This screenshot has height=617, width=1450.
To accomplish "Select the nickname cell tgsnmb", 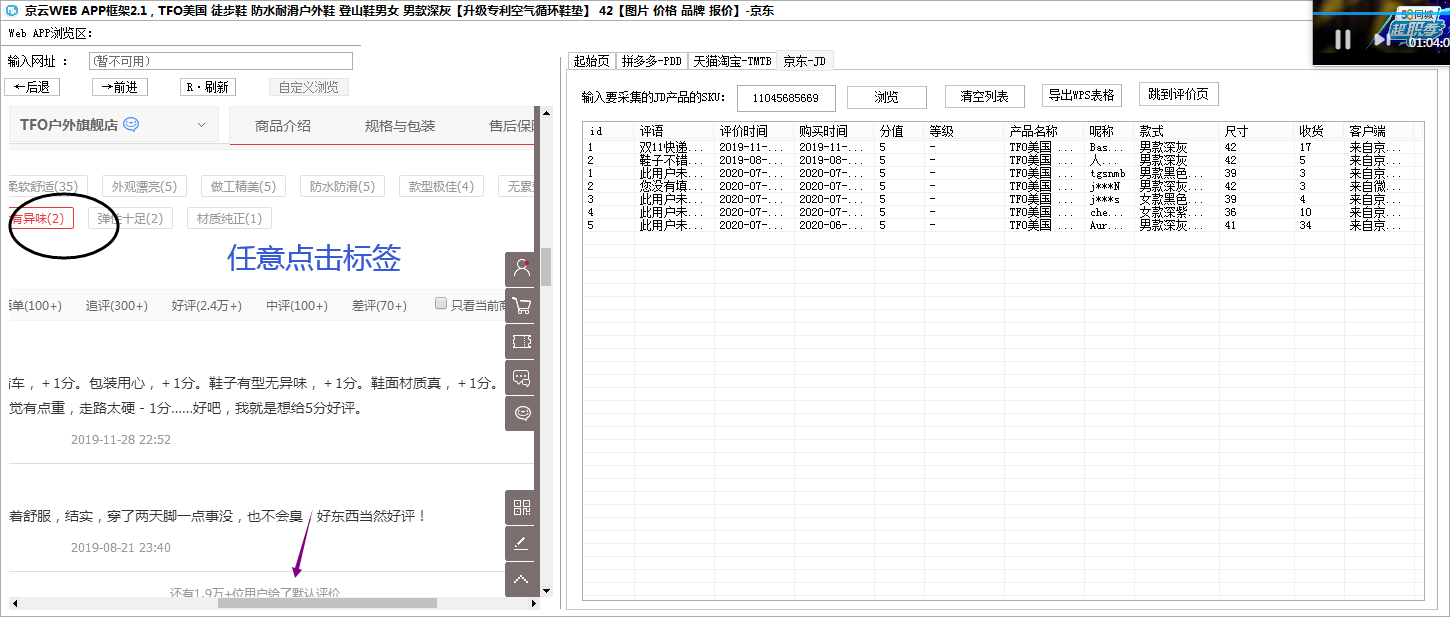I will pos(1109,173).
